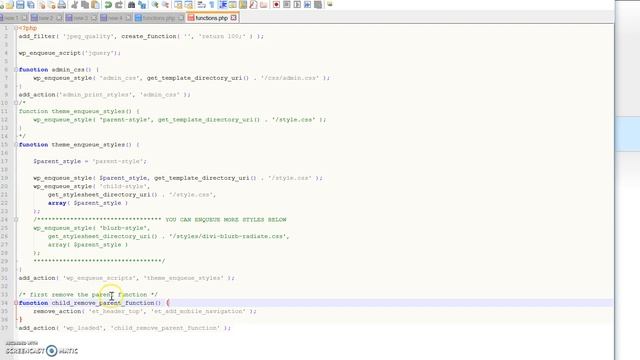Collapse the php opening tag fold on line 1
The height and width of the screenshot is (360, 640).
[16, 28]
